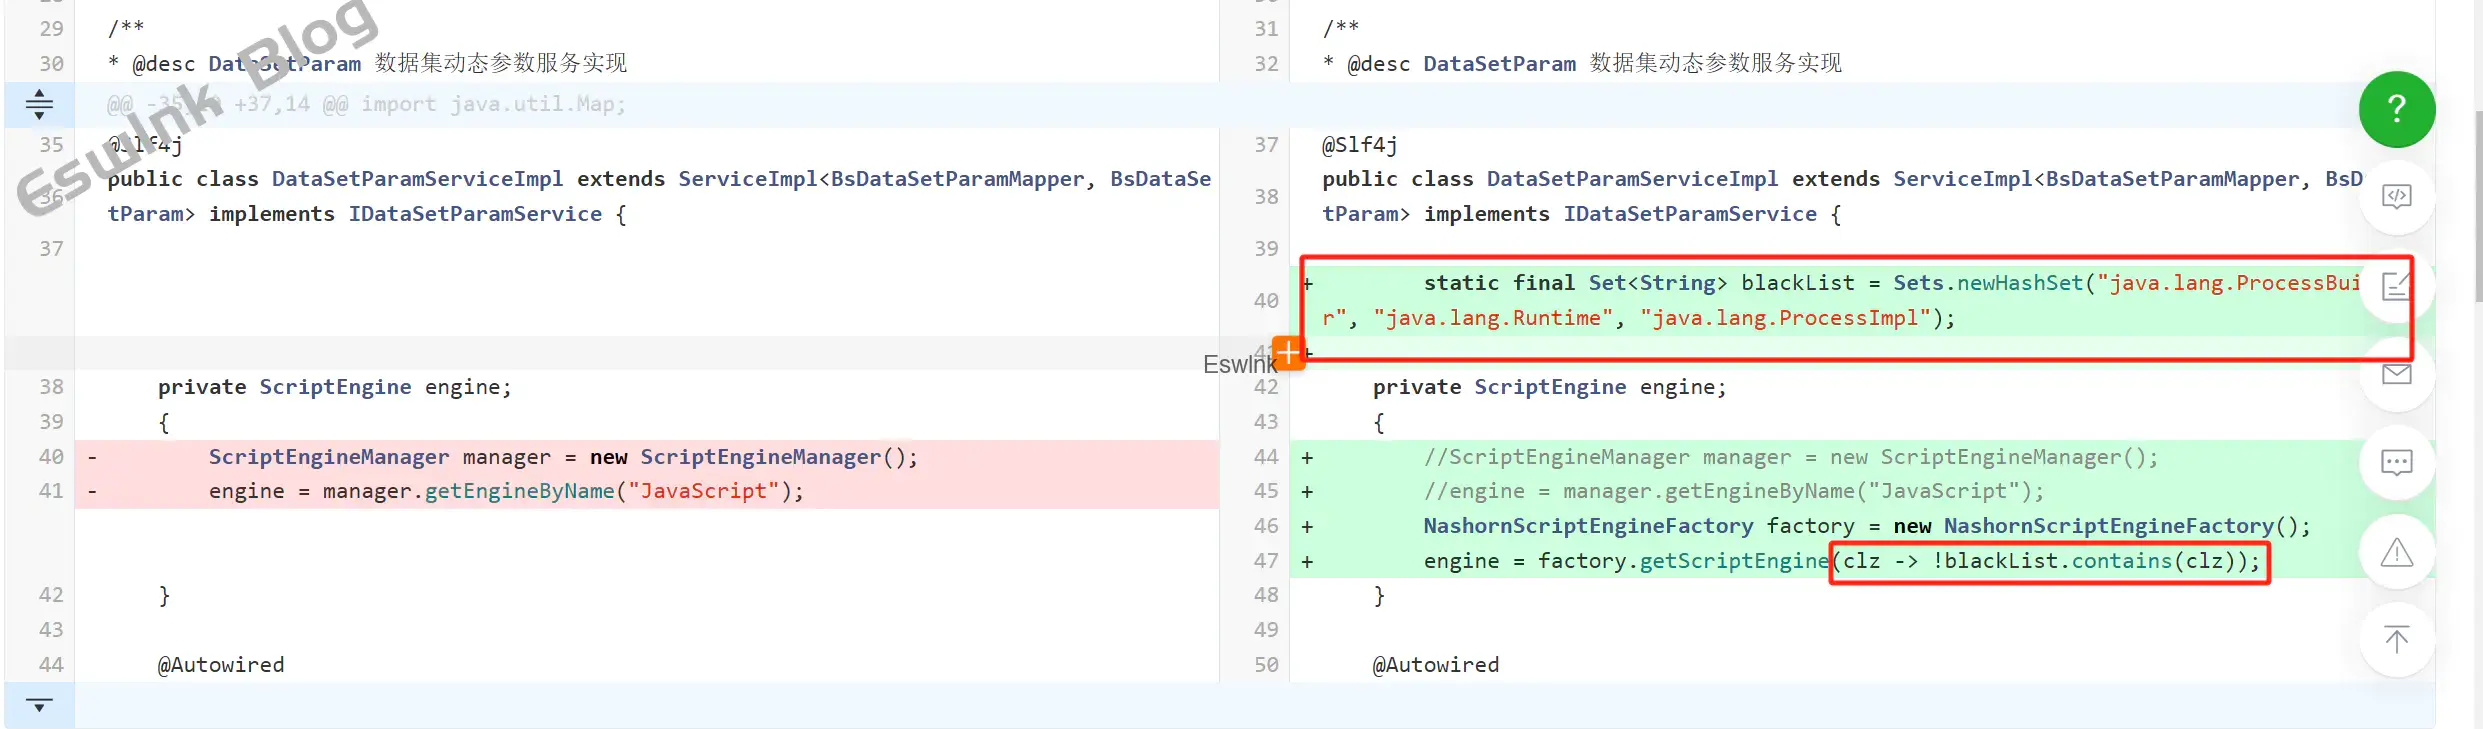
Task: Click the removed ScriptEngineManager manager line
Action: tap(562, 457)
